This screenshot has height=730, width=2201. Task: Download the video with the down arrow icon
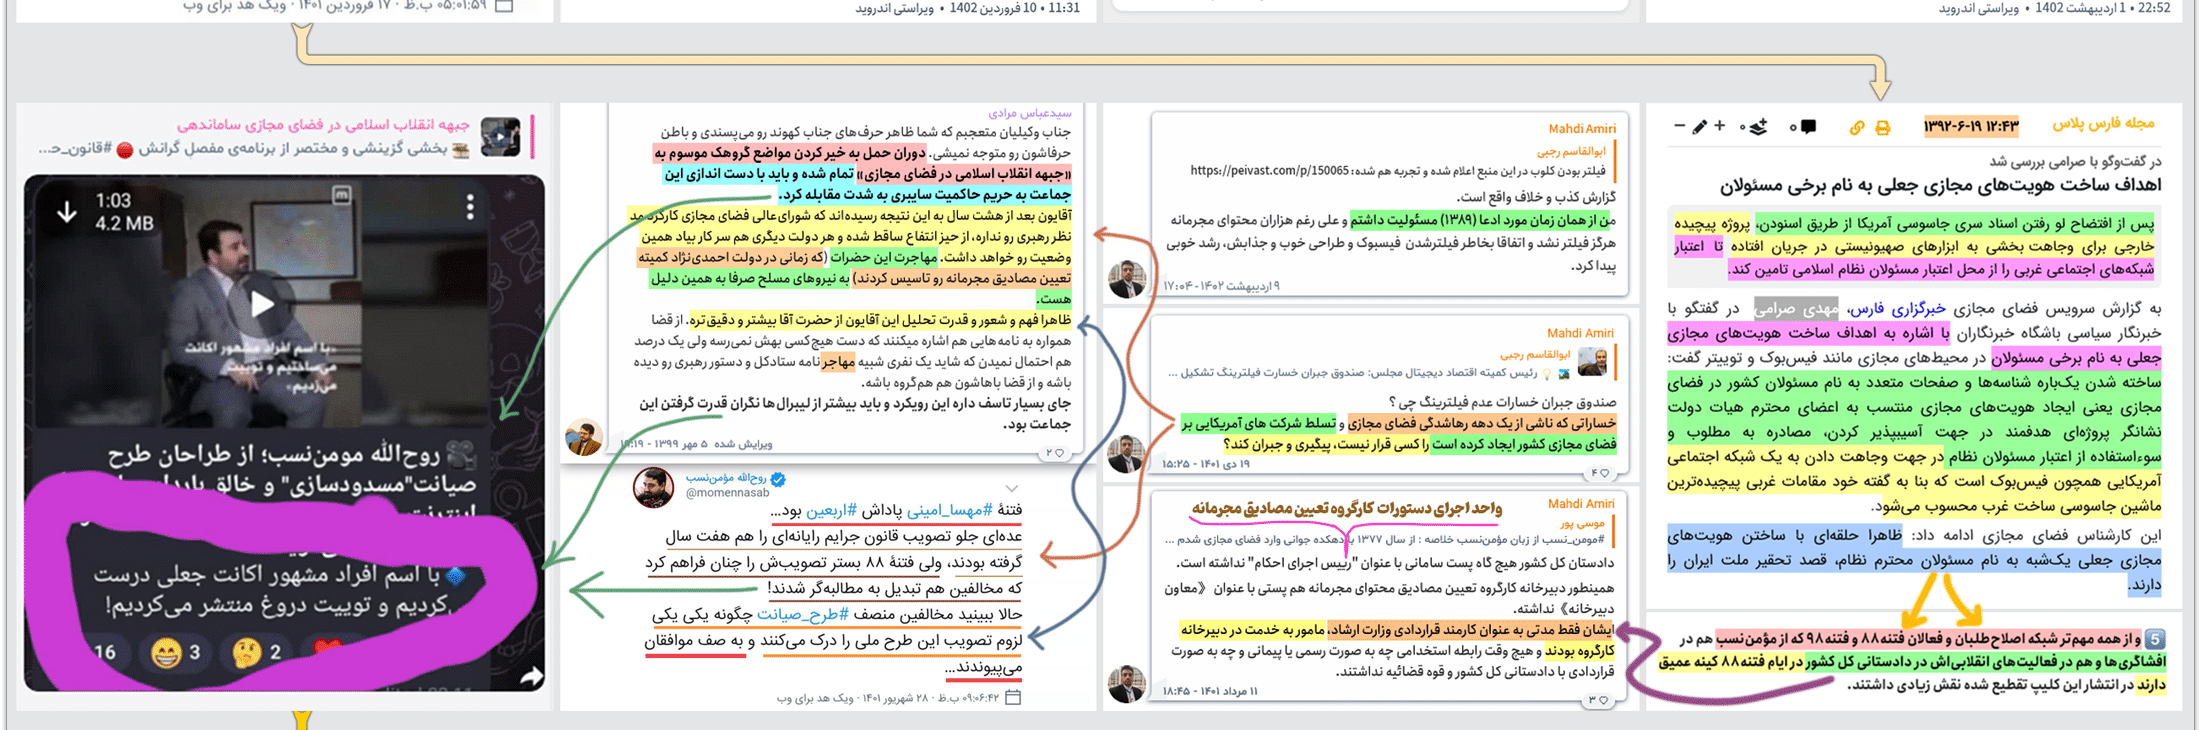(x=67, y=211)
